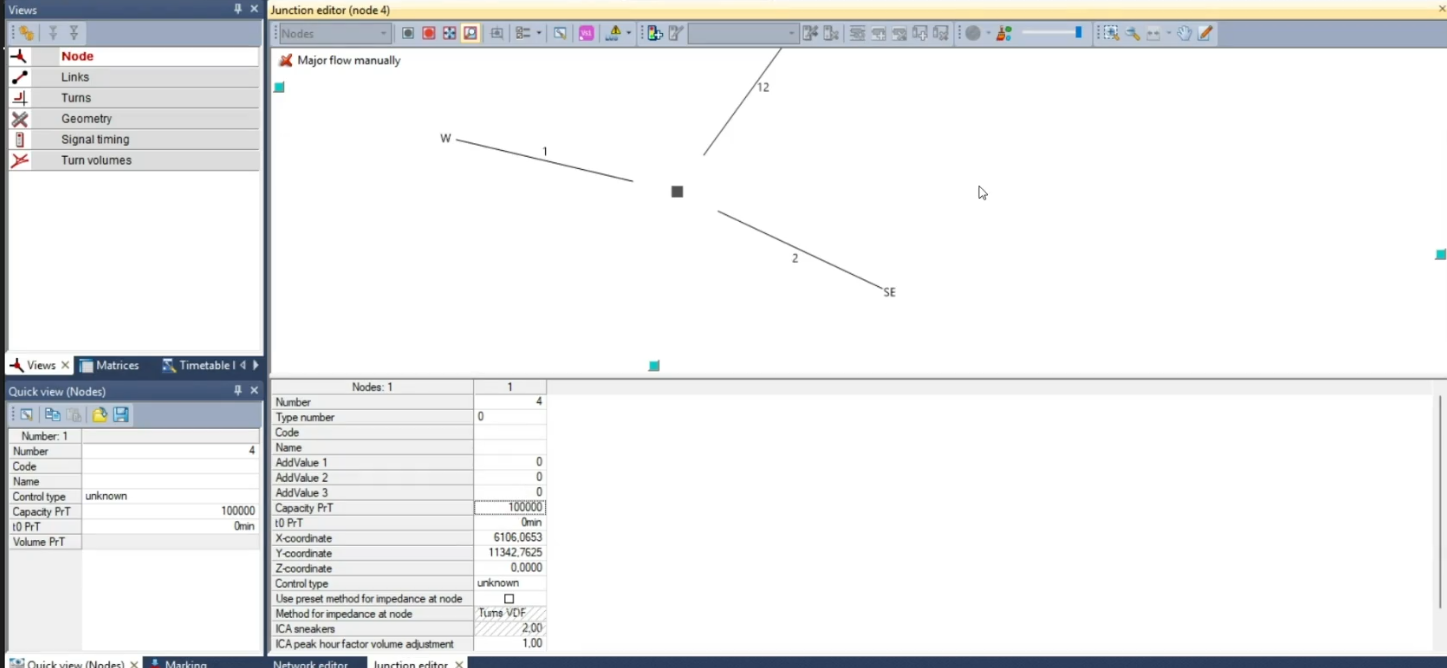This screenshot has width=1447, height=668.
Task: Click the signal add icon in toolbar
Action: click(x=654, y=33)
